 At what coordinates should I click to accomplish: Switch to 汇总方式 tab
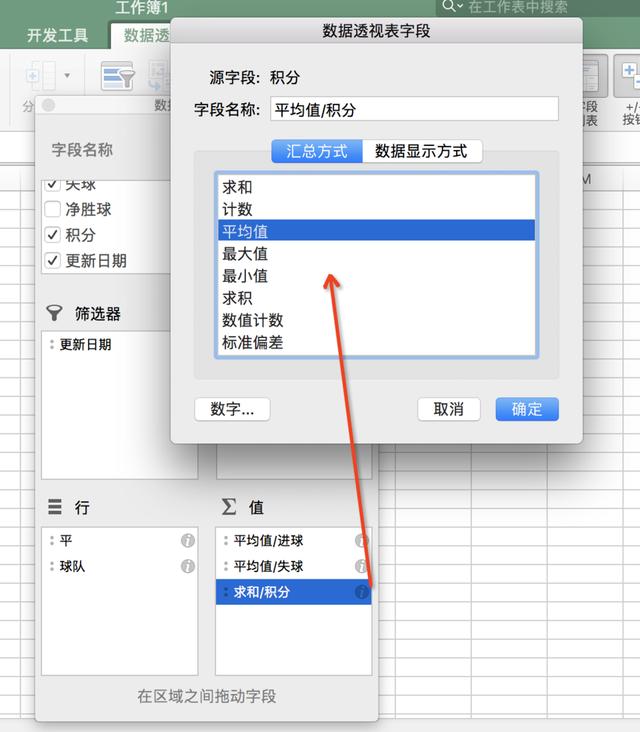(317, 151)
